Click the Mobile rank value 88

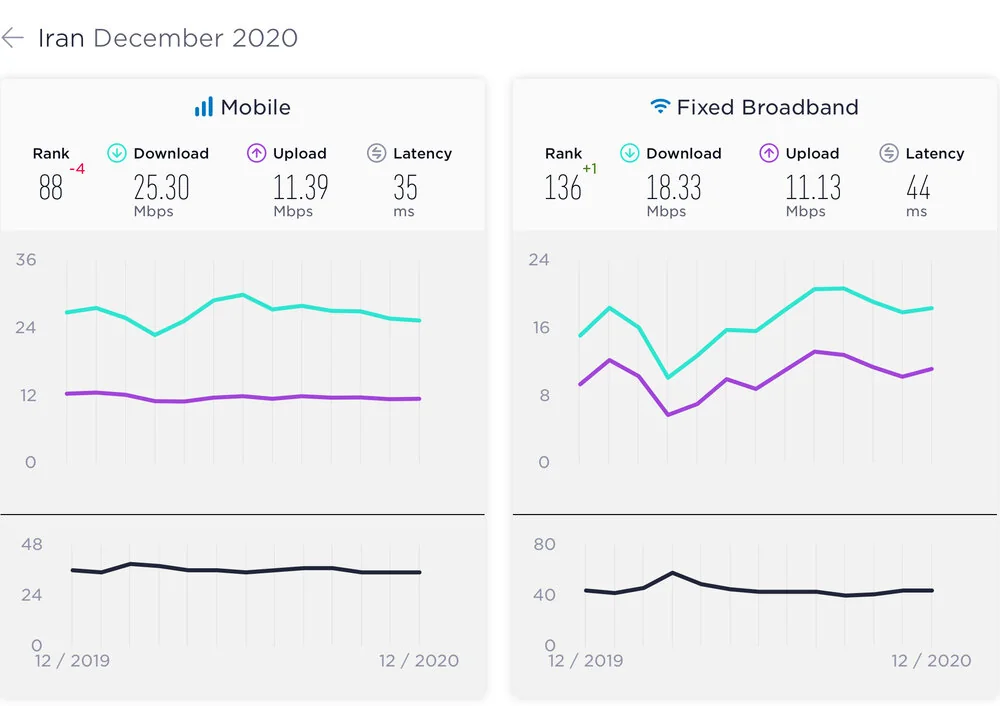(51, 187)
